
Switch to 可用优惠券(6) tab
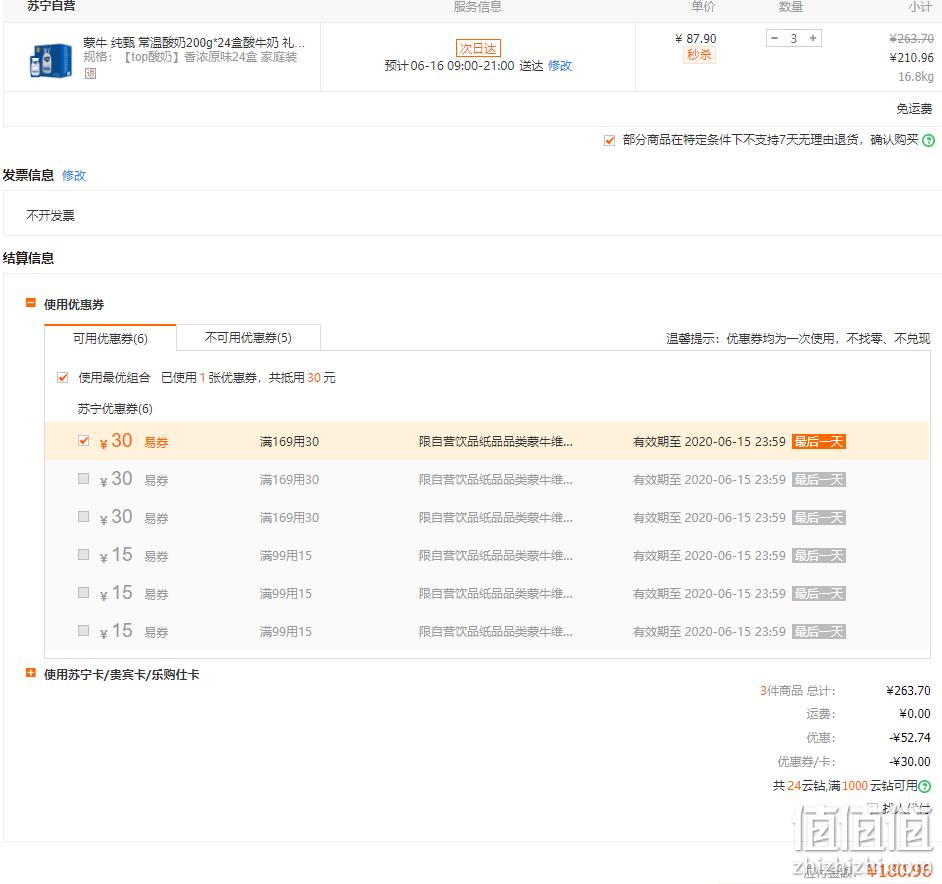pos(110,338)
